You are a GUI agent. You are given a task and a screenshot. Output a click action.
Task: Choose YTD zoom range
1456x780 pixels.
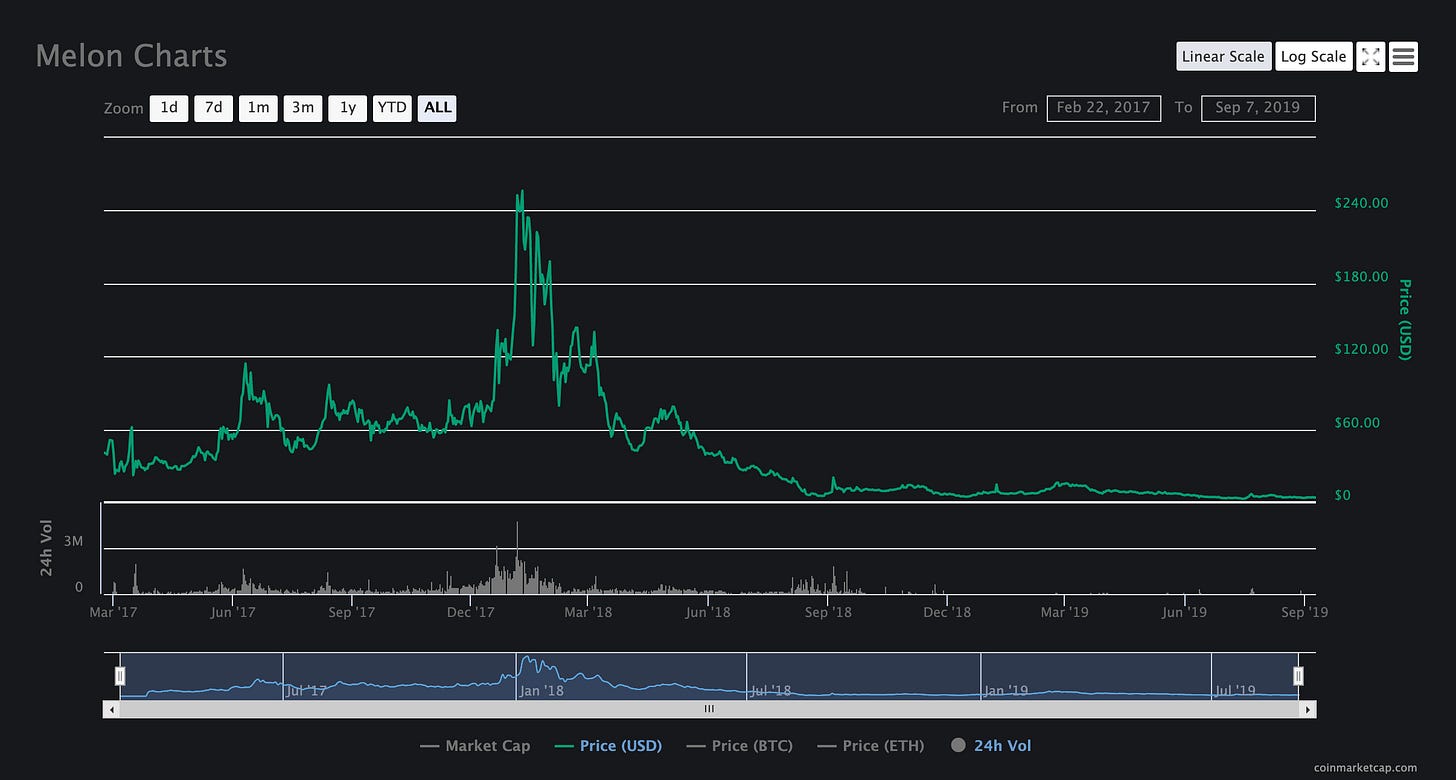pyautogui.click(x=392, y=108)
